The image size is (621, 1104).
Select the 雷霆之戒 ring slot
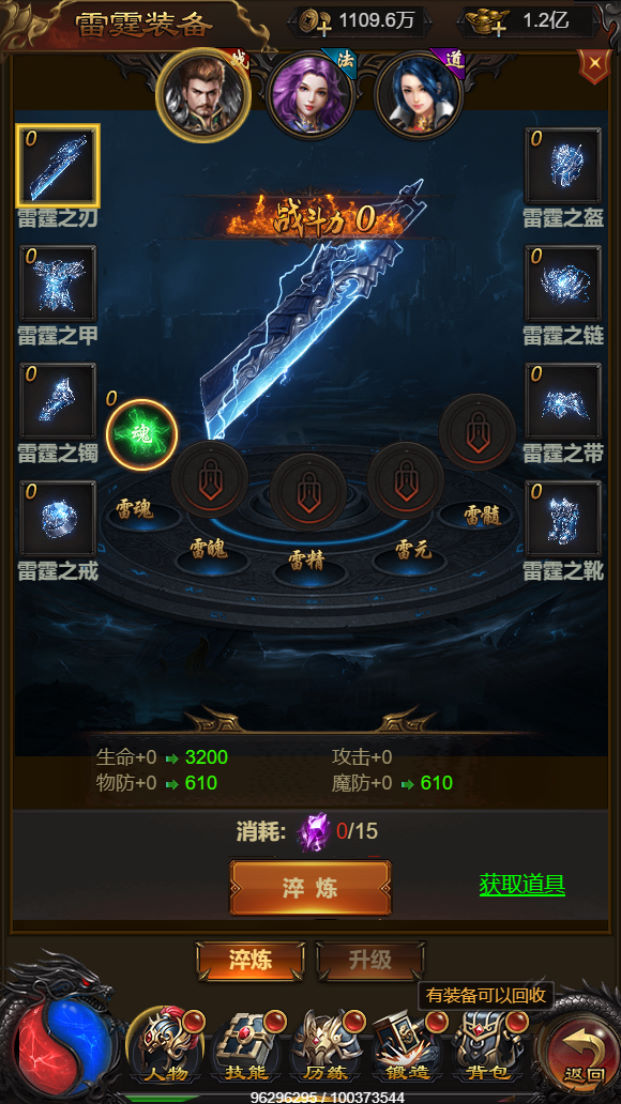pyautogui.click(x=58, y=518)
